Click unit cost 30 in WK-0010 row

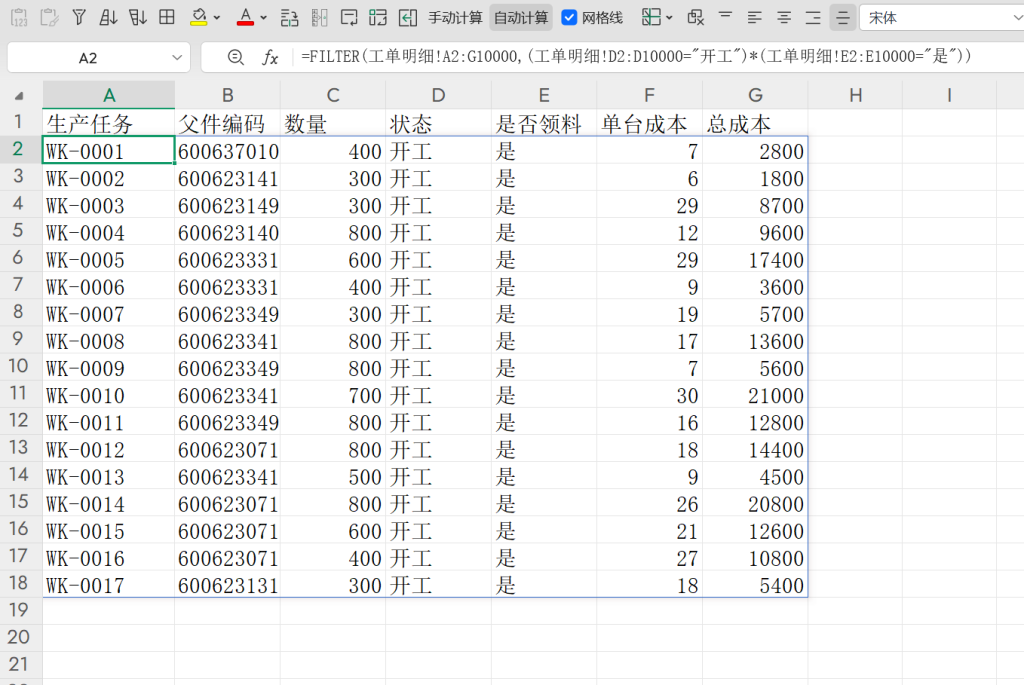pos(650,394)
